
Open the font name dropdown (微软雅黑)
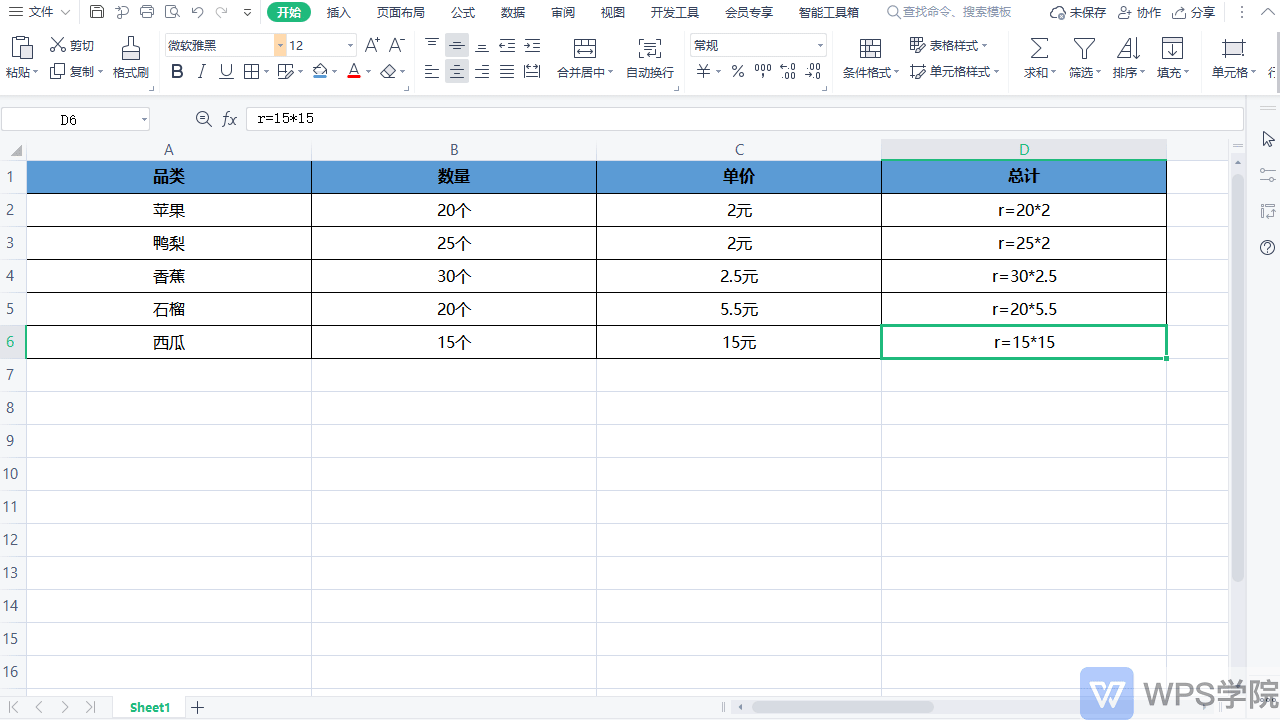point(280,45)
